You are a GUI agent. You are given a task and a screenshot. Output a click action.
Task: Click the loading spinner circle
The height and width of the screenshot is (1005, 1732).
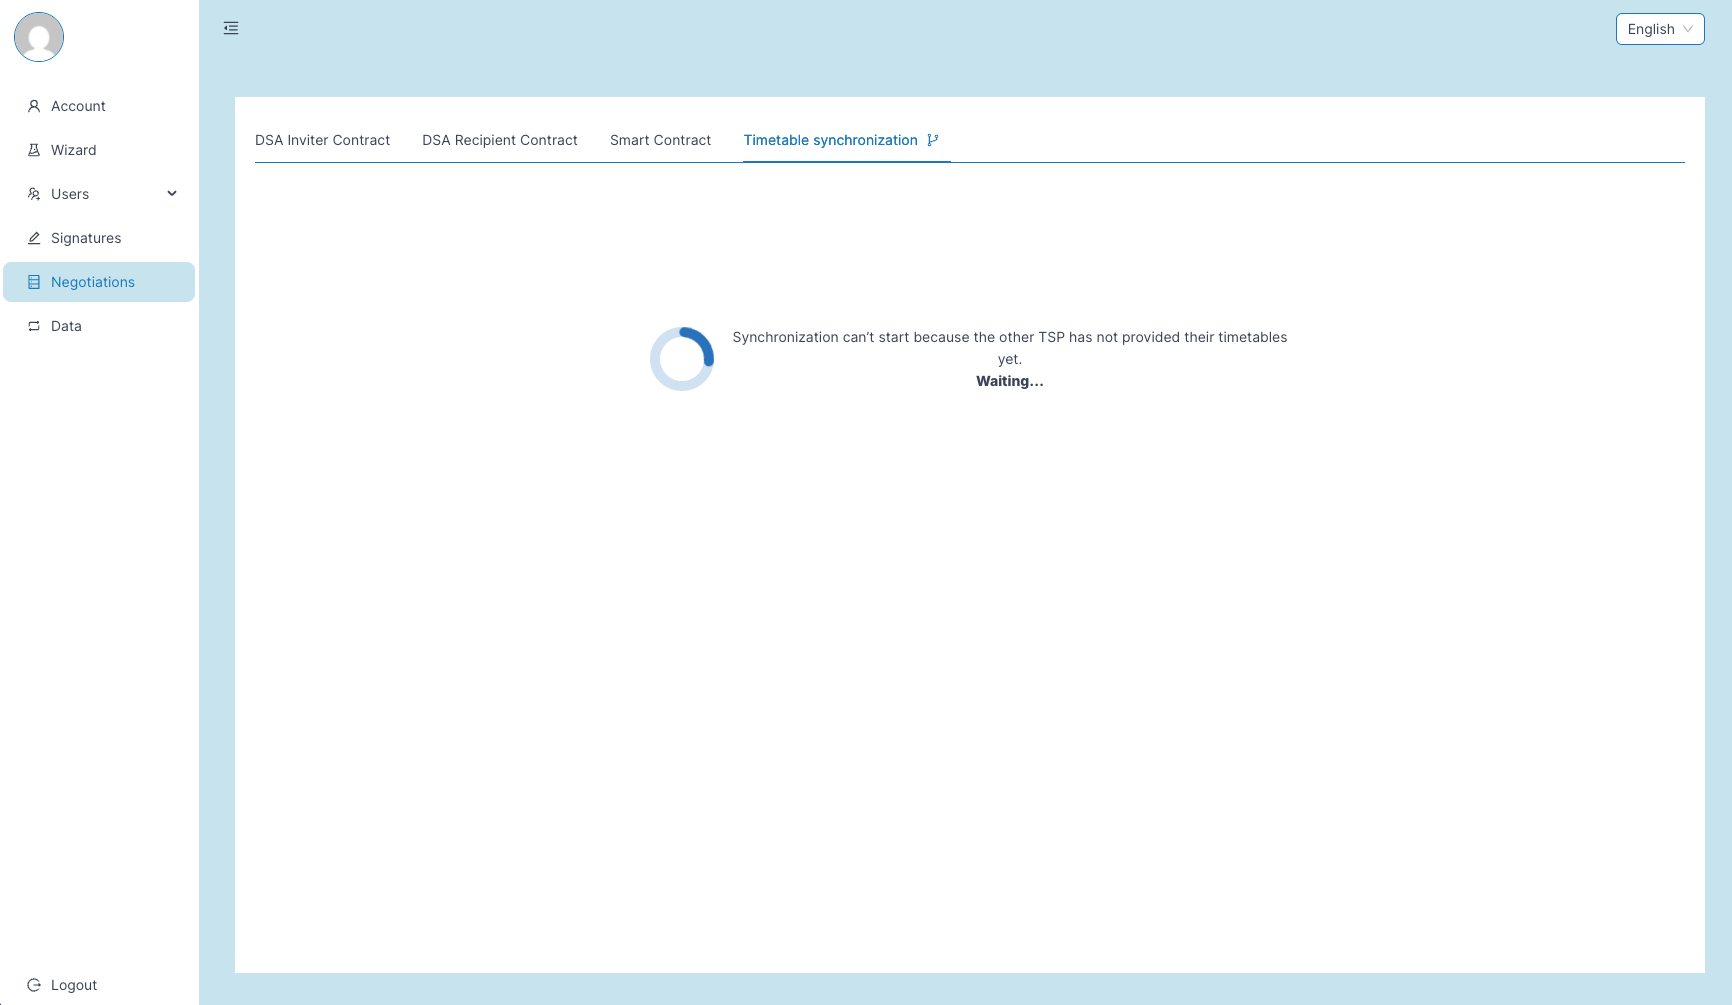click(682, 359)
